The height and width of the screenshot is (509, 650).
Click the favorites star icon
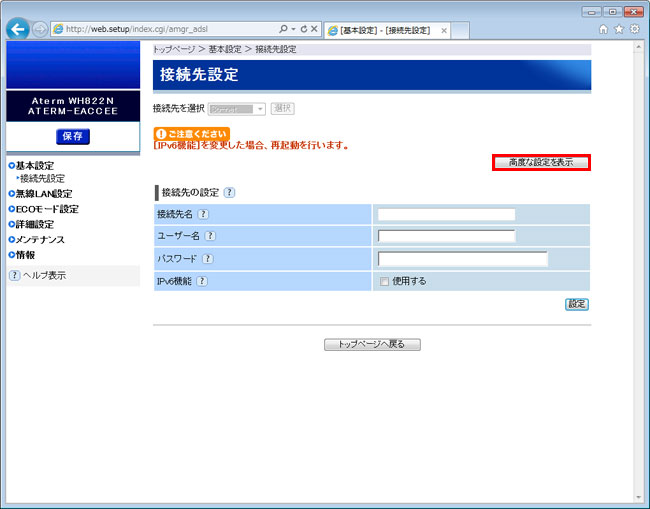coord(619,30)
